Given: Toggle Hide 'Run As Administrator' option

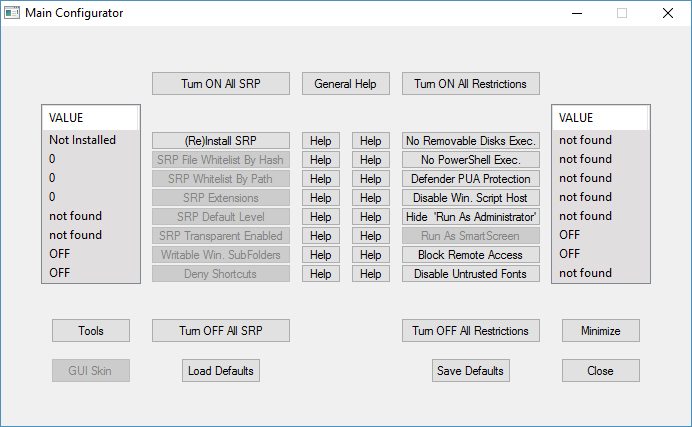Looking at the screenshot, I should click(471, 217).
